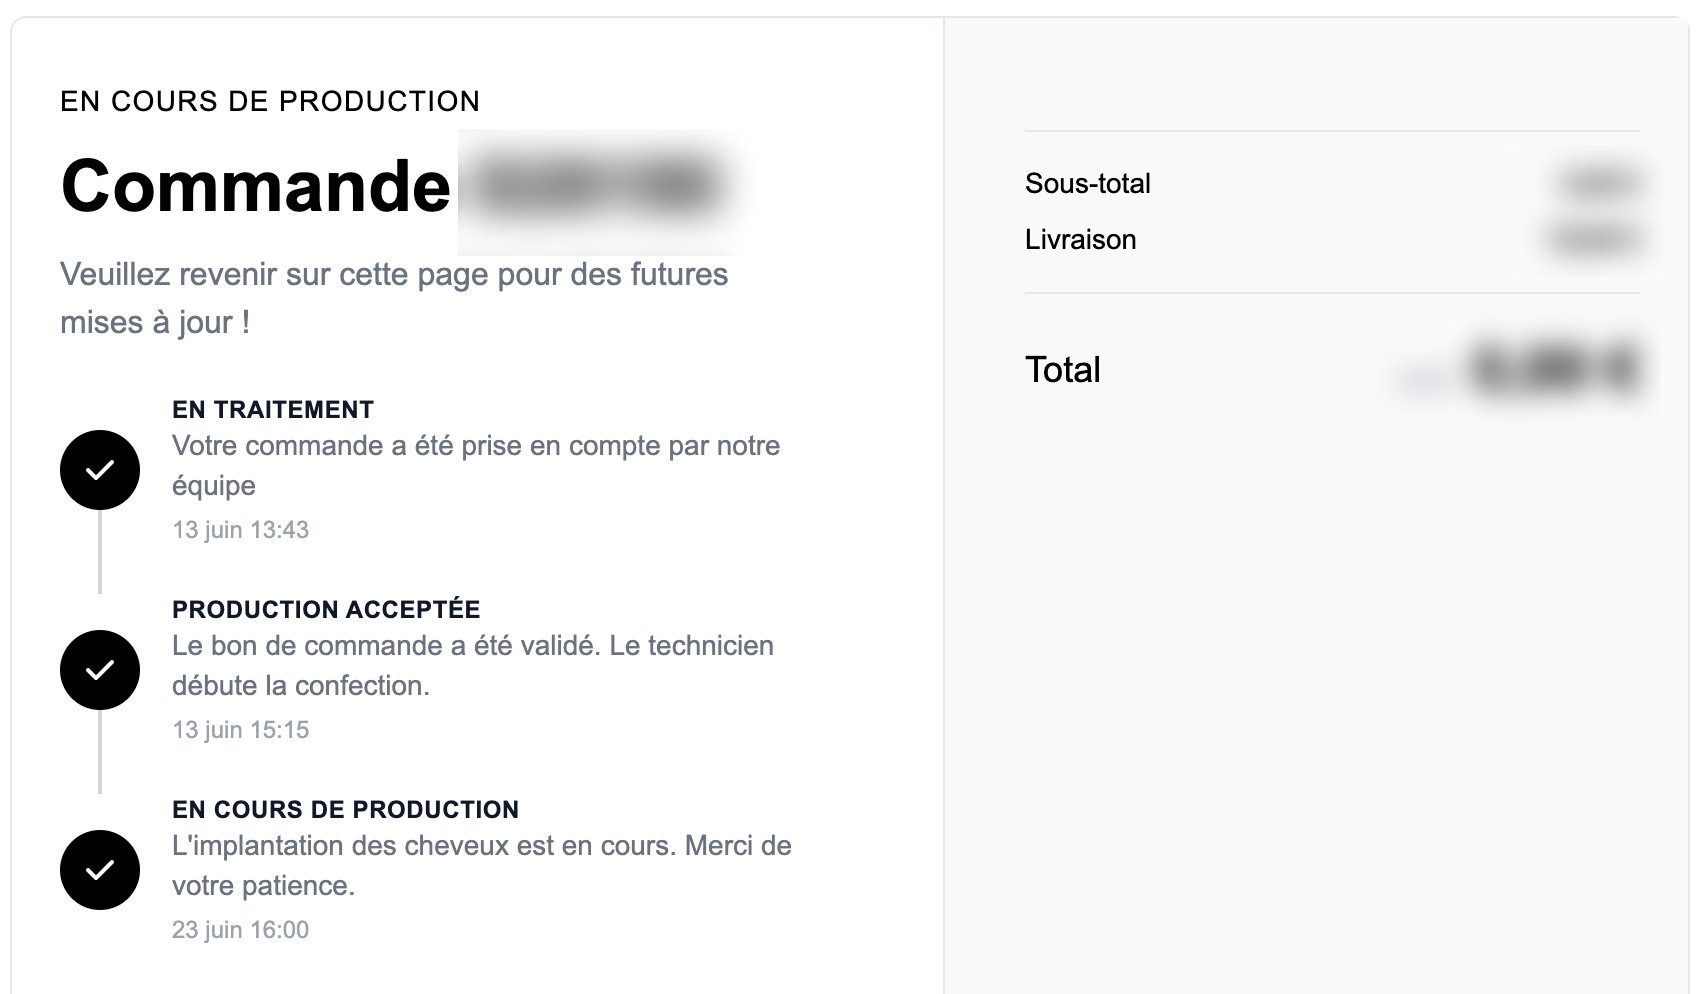The image size is (1702, 994).
Task: Click the 13 juin 13:43 timestamp
Action: click(x=240, y=530)
